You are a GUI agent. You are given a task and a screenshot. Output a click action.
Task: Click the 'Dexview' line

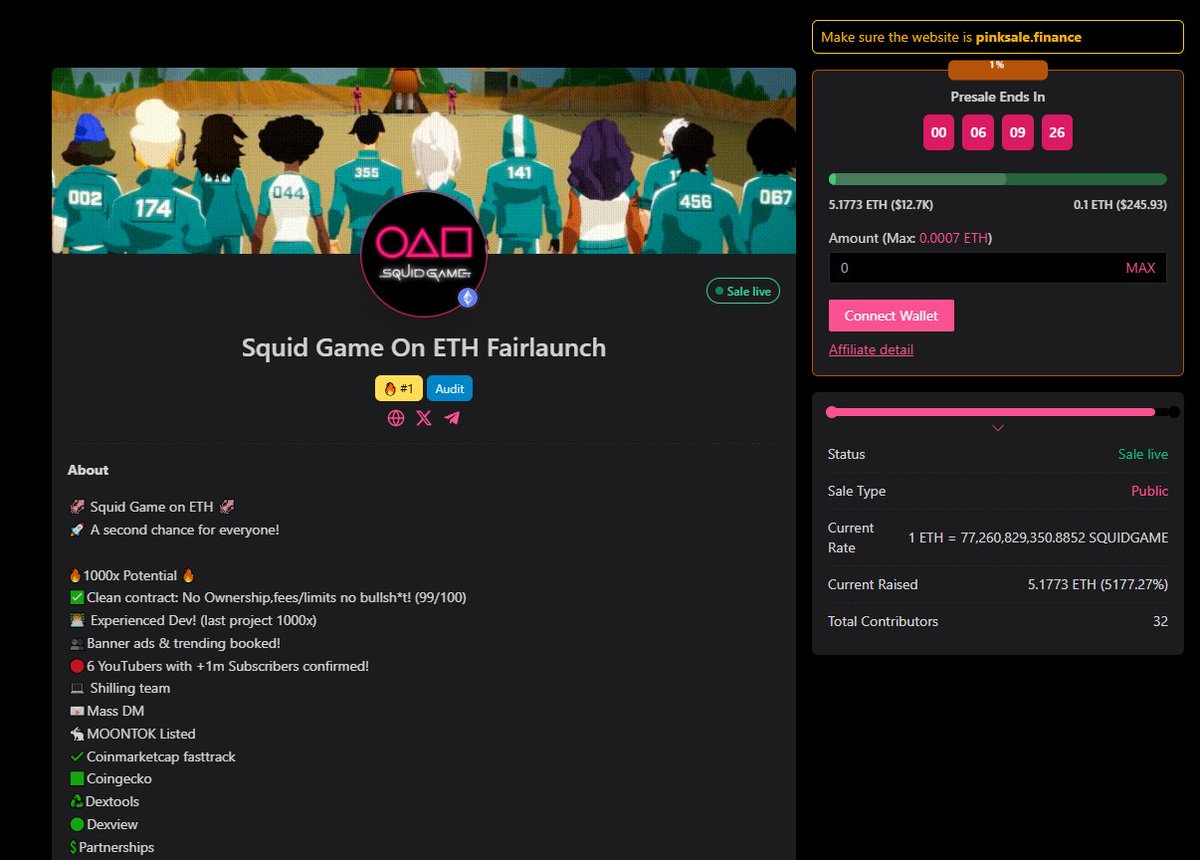tap(103, 825)
